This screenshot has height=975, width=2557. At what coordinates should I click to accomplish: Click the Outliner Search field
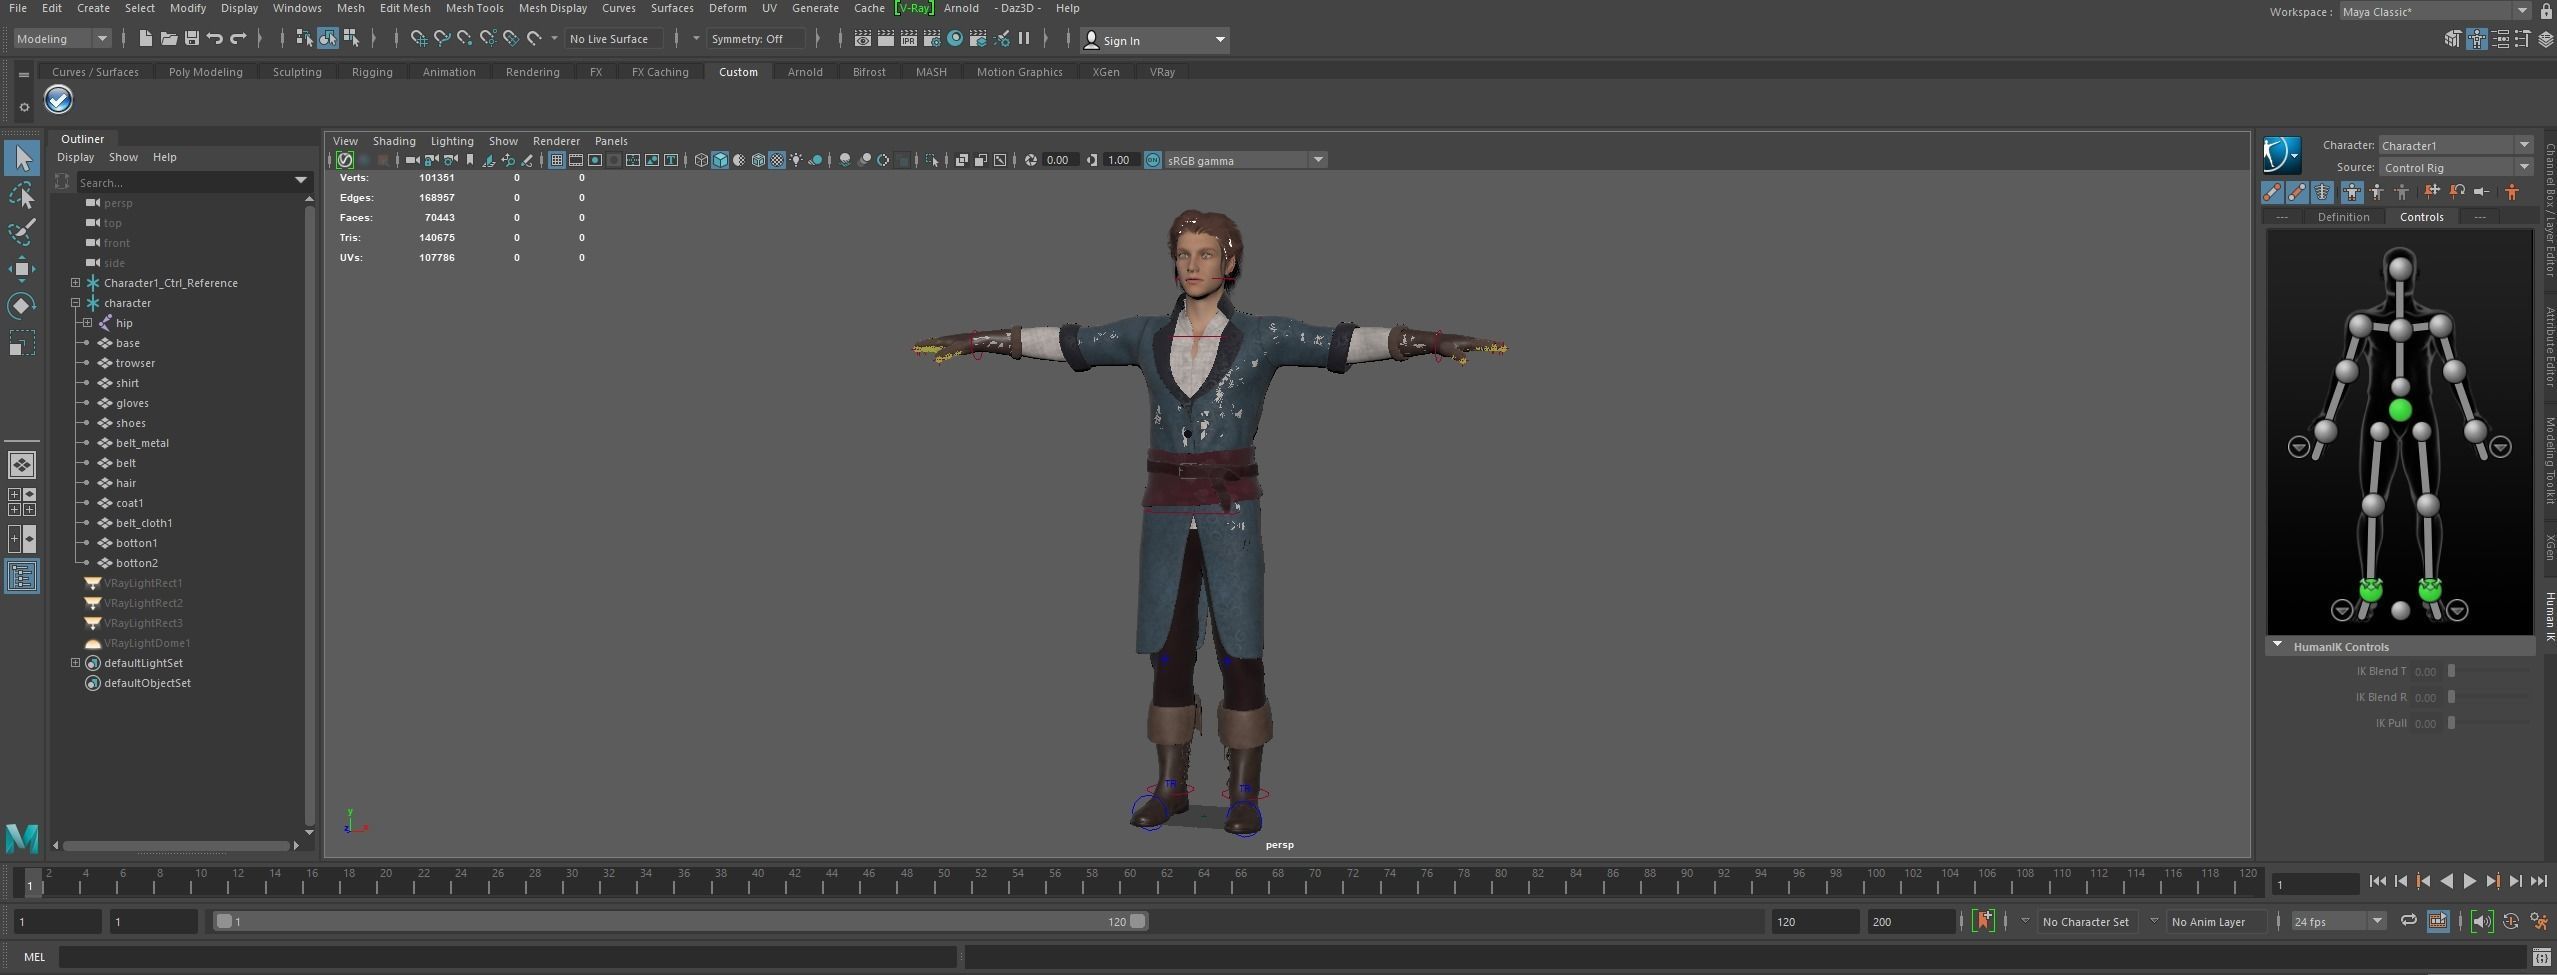coord(193,182)
